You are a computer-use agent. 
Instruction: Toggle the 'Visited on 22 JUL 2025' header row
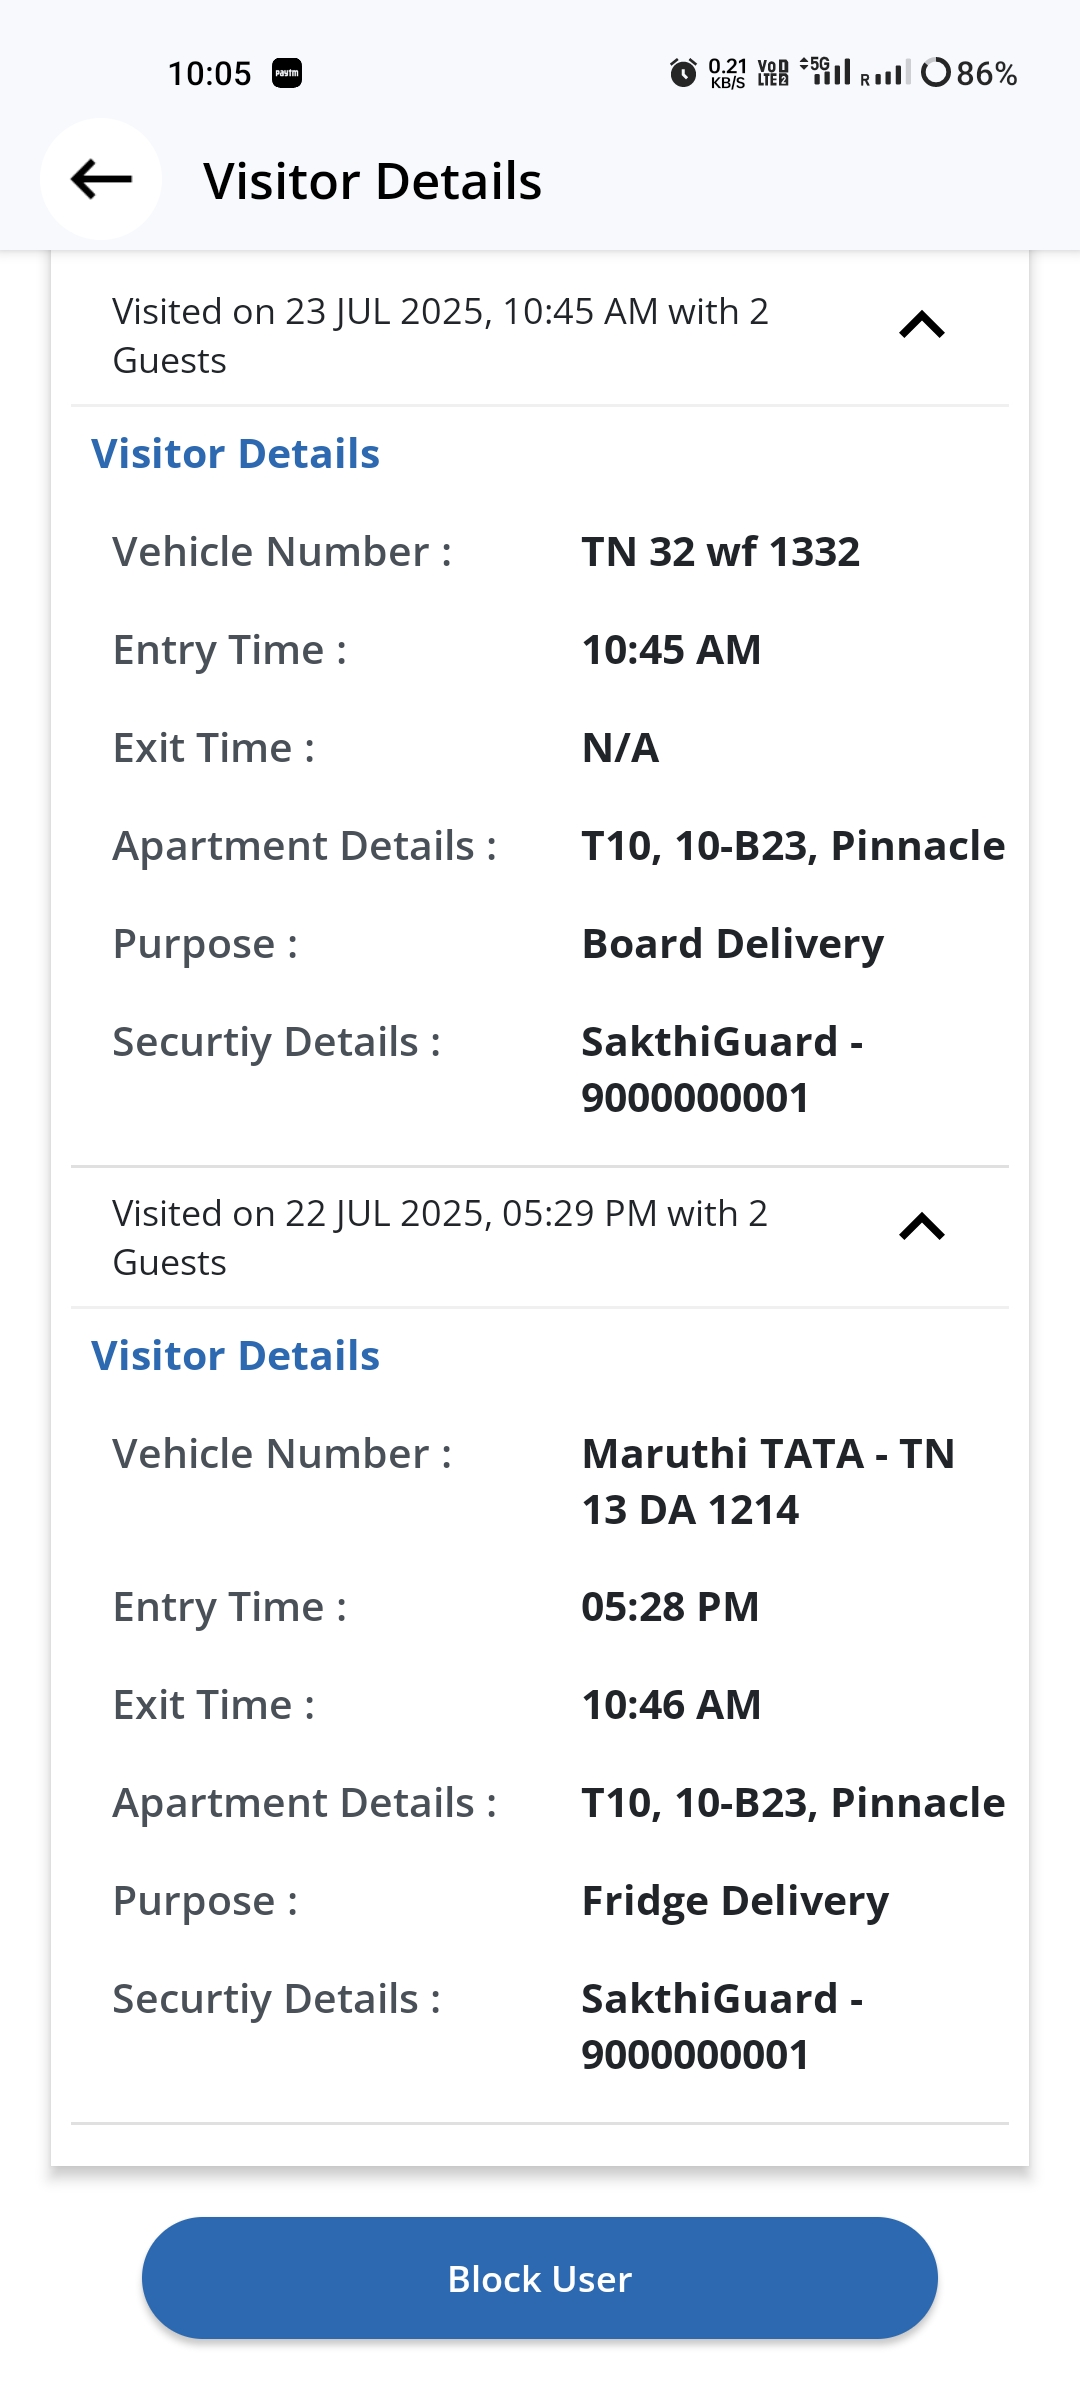[x=440, y=1237]
